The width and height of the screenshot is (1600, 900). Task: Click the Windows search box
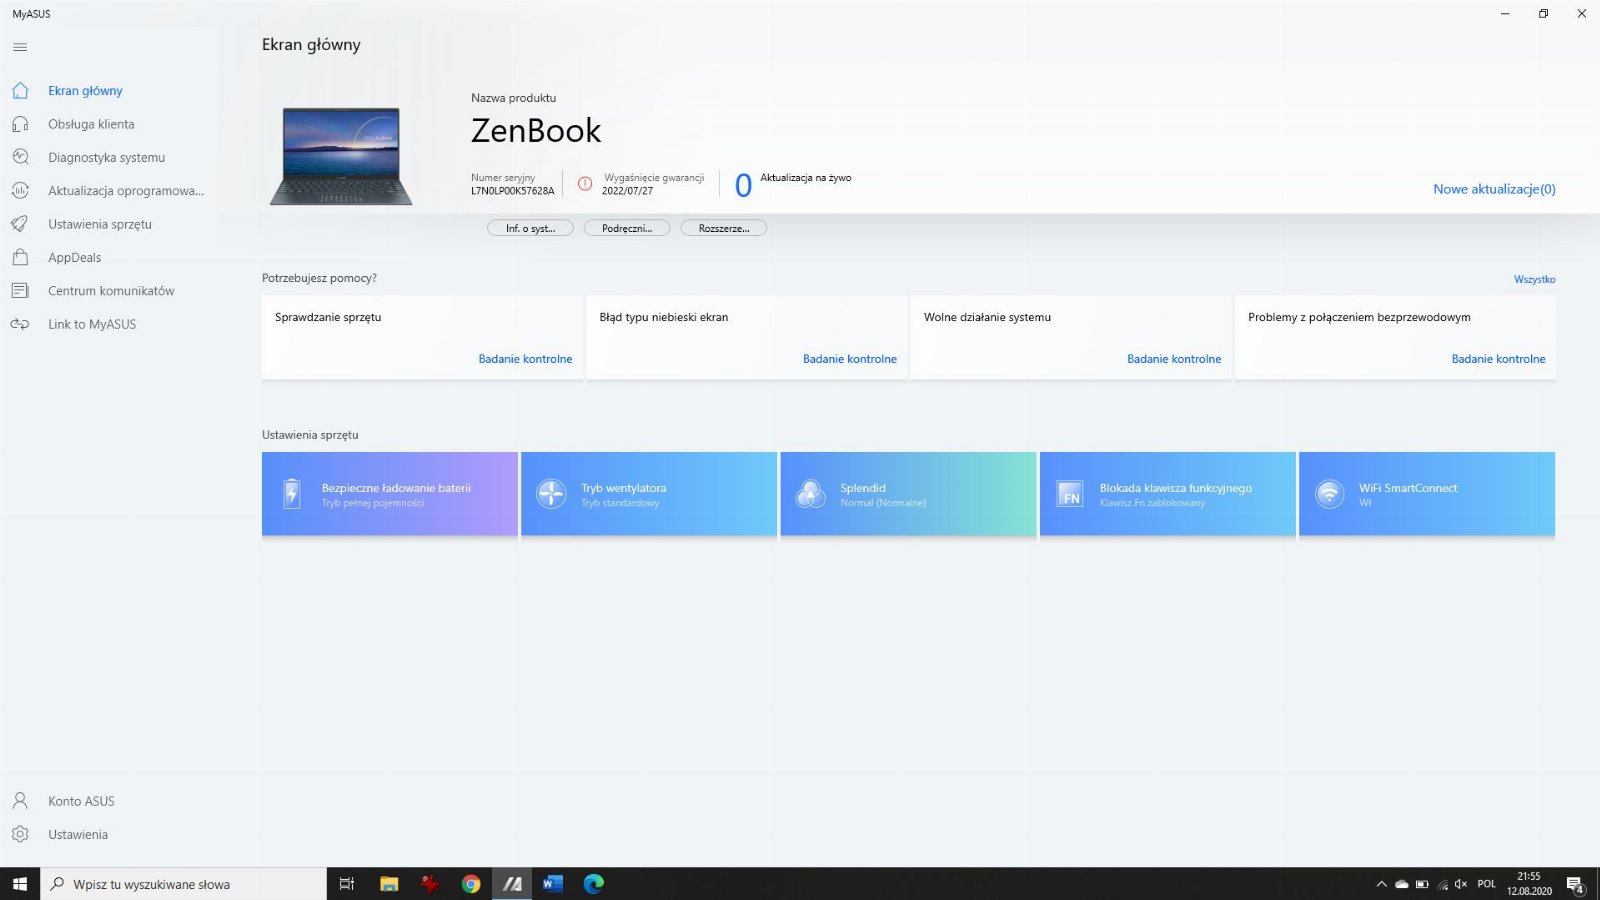(184, 884)
